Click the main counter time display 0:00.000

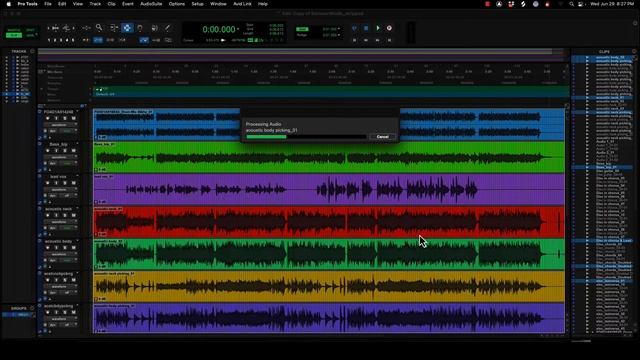pyautogui.click(x=219, y=29)
